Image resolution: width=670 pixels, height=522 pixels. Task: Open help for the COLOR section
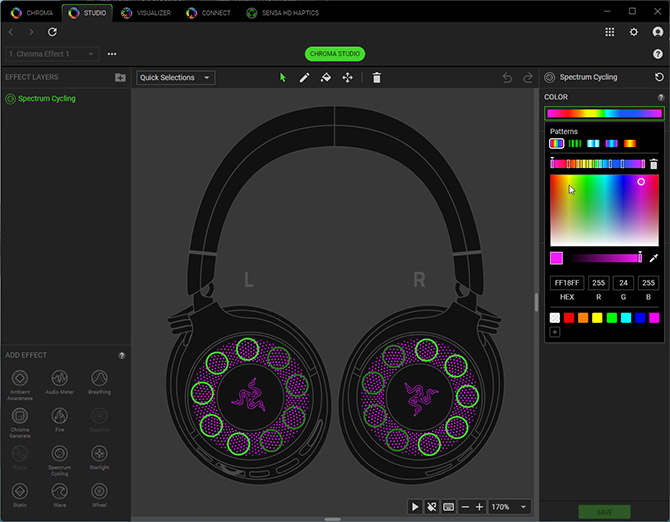[661, 97]
